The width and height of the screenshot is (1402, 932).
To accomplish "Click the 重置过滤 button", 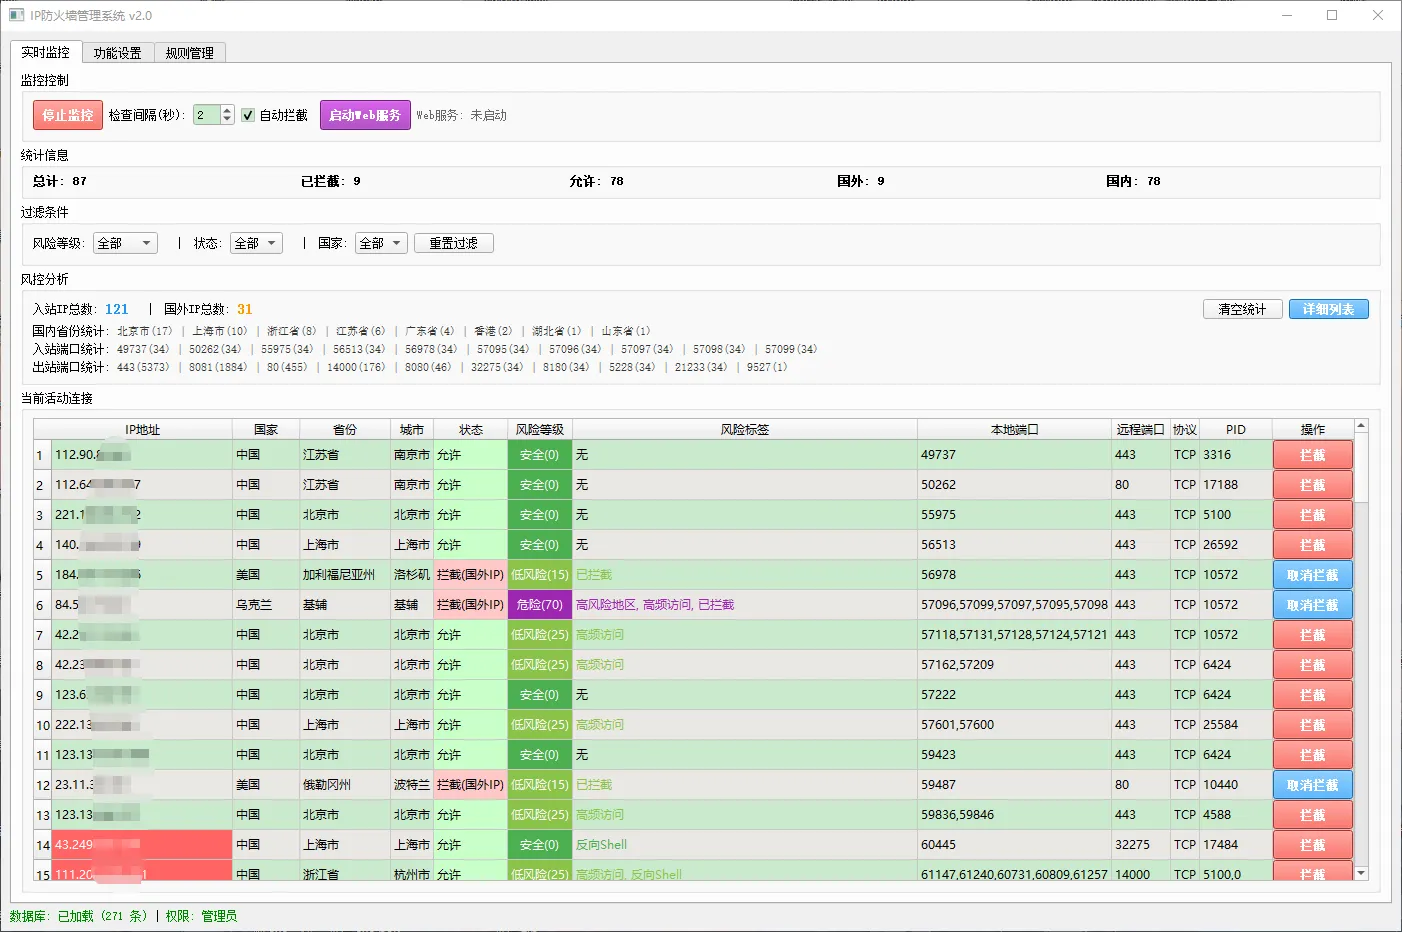I will (453, 242).
